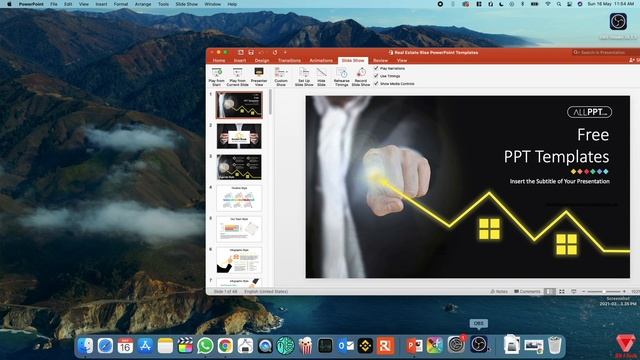Image resolution: width=640 pixels, height=360 pixels.
Task: Open System Preferences from the Dock
Action: (x=456, y=345)
